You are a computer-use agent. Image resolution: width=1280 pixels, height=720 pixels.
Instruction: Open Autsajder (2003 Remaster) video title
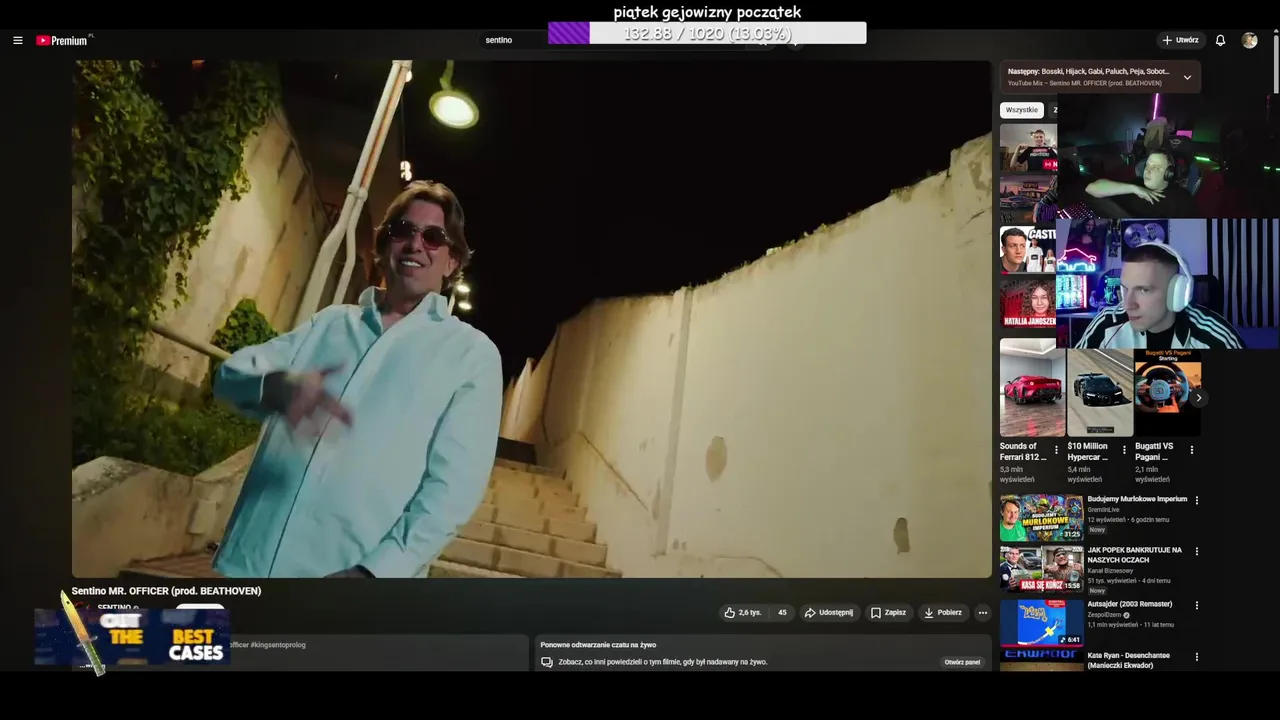pyautogui.click(x=1129, y=604)
